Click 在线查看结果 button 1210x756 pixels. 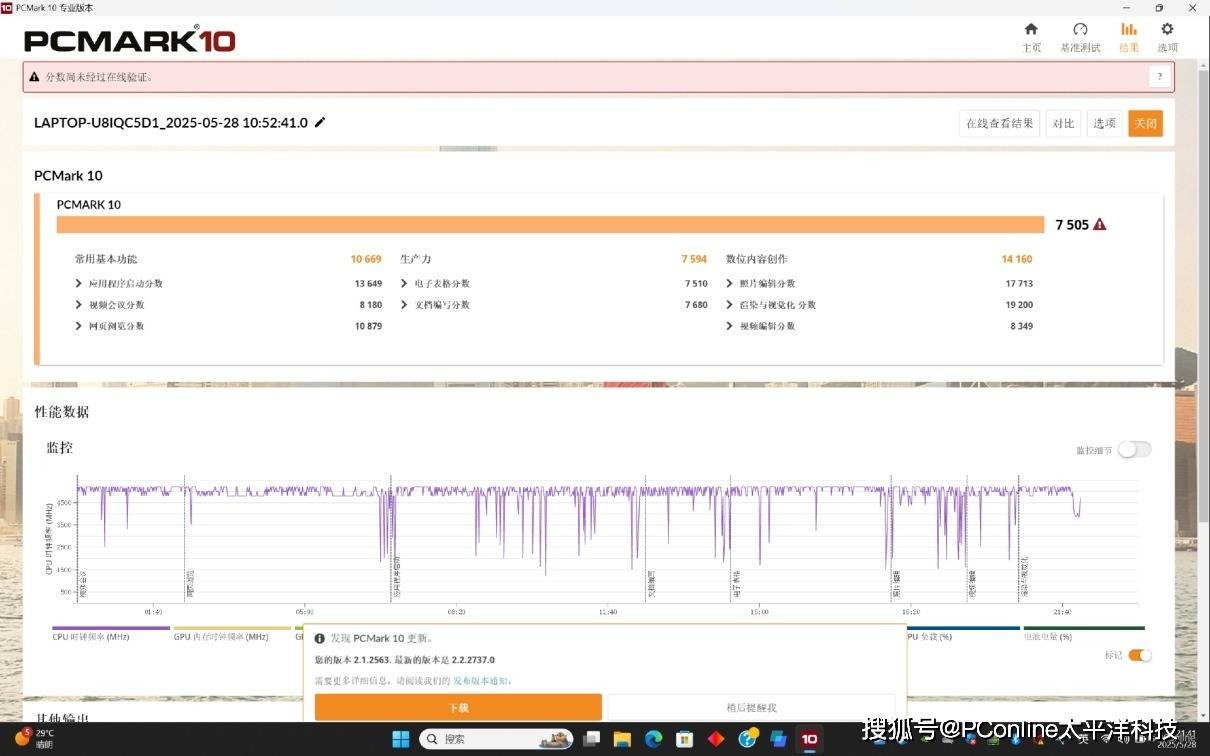pos(998,123)
